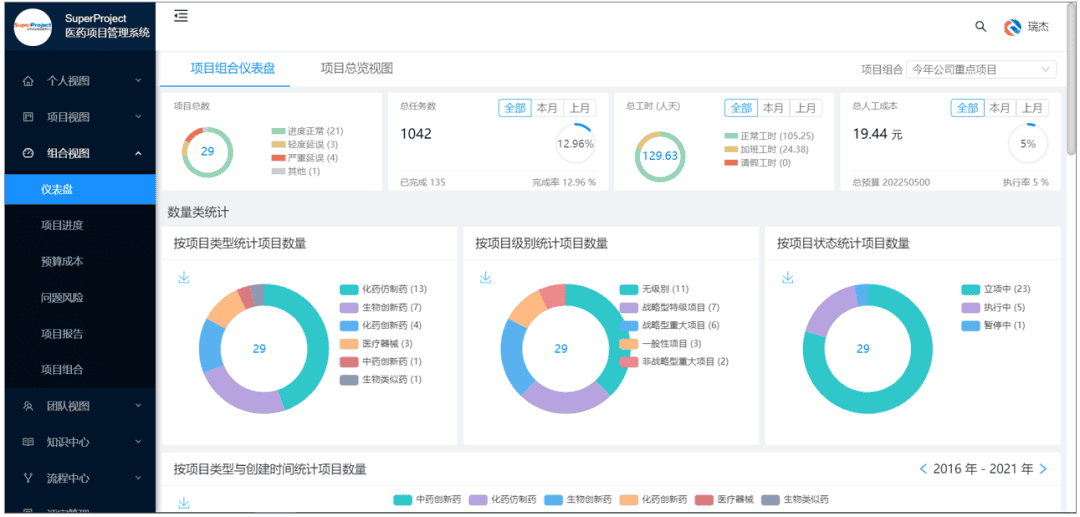Image resolution: width=1080 pixels, height=517 pixels.
Task: Open the 项目组合 sidebar item
Action: (x=80, y=370)
